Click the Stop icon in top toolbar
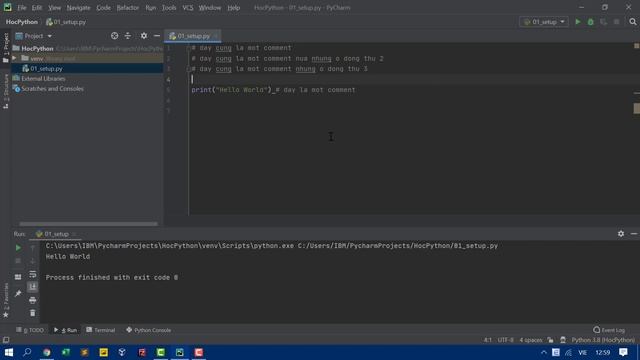 [616, 22]
